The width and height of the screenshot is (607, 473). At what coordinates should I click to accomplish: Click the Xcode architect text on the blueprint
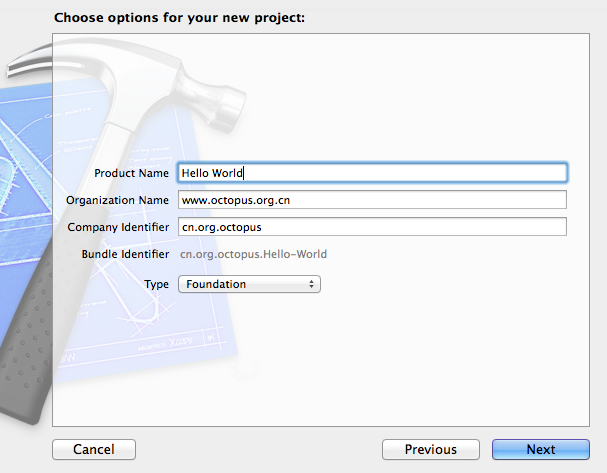[165, 344]
